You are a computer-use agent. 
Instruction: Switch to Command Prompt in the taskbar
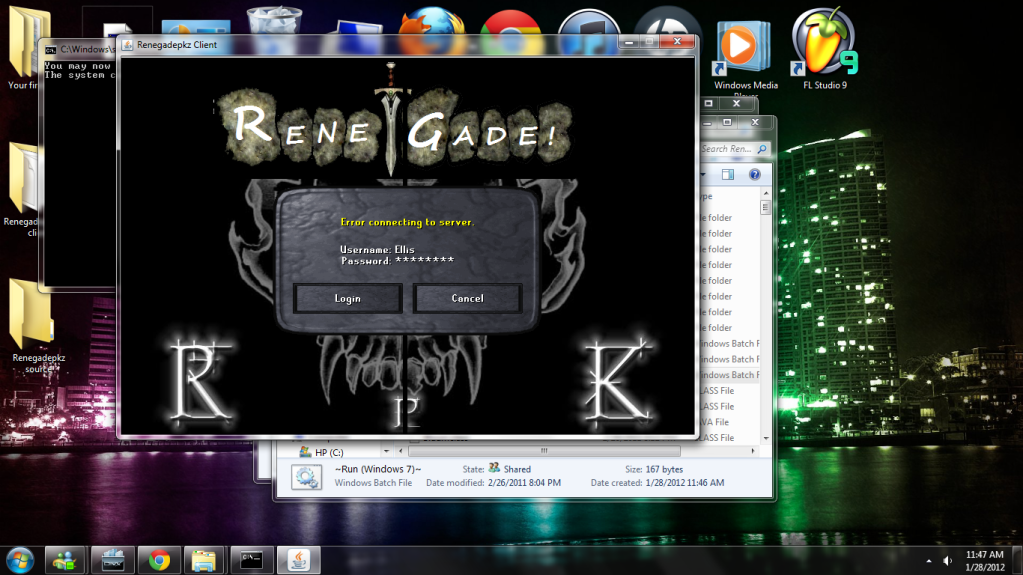(x=250, y=559)
